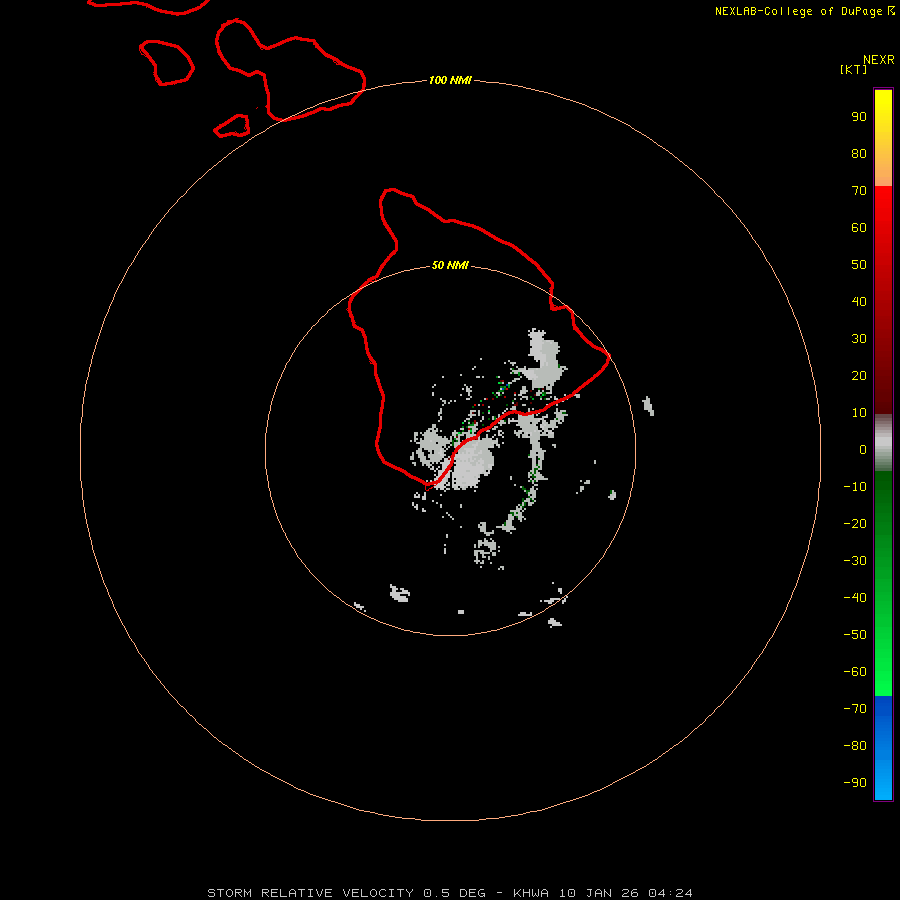
Task: Click the 0 value on the velocity scale
Action: pos(863,450)
